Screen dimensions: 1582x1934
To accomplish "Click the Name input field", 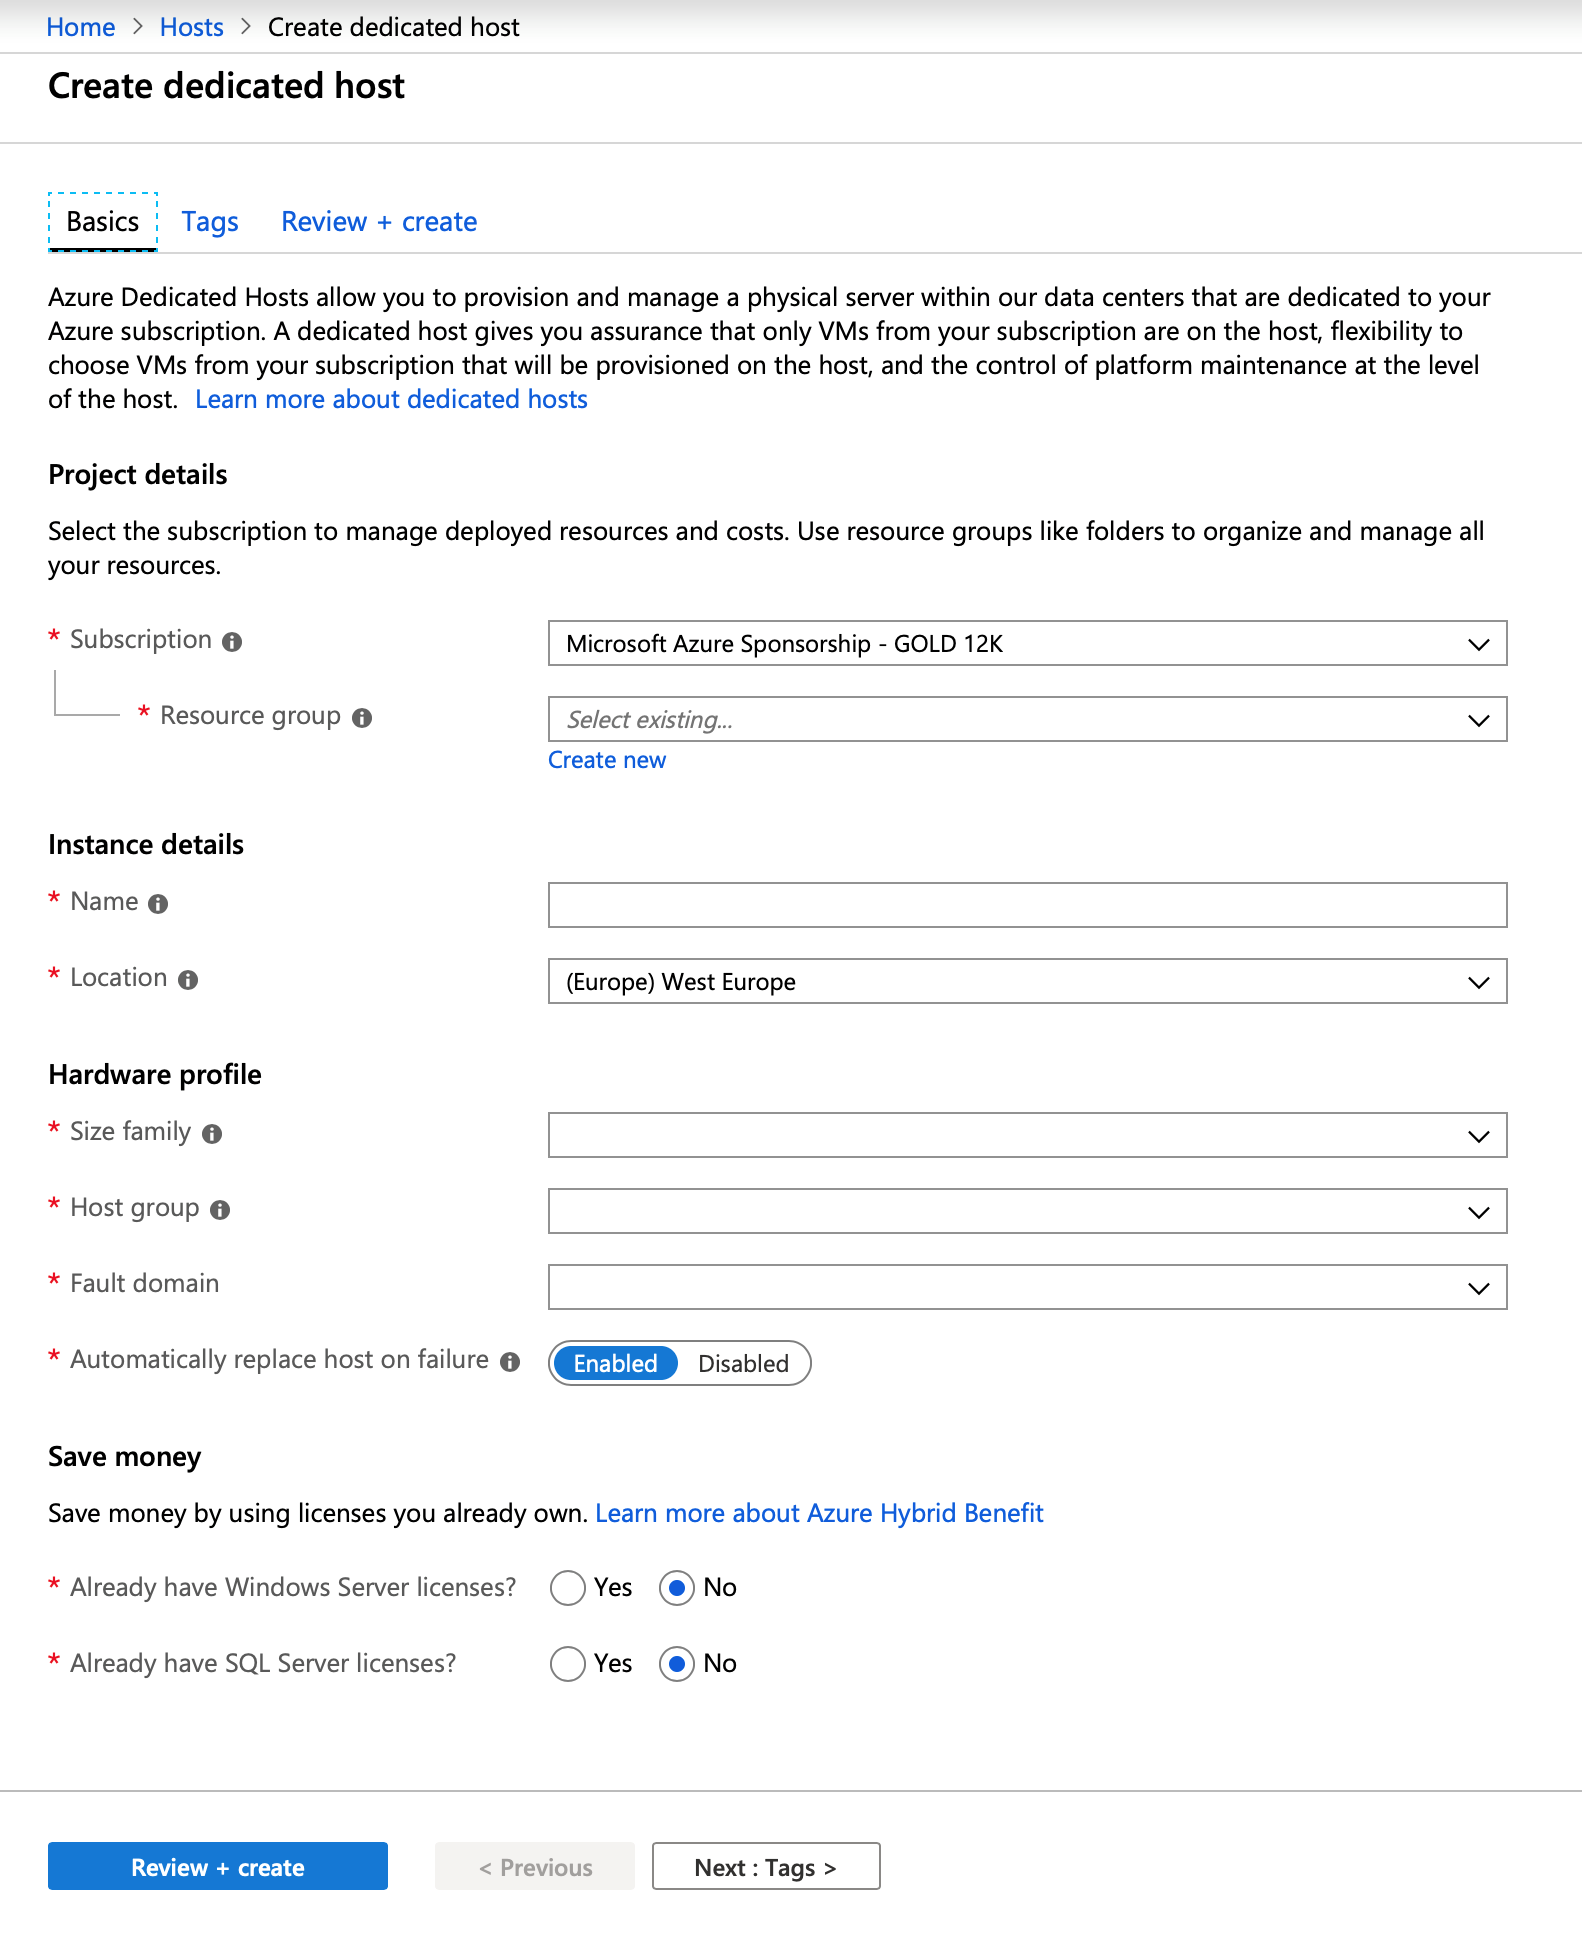I will point(1027,906).
